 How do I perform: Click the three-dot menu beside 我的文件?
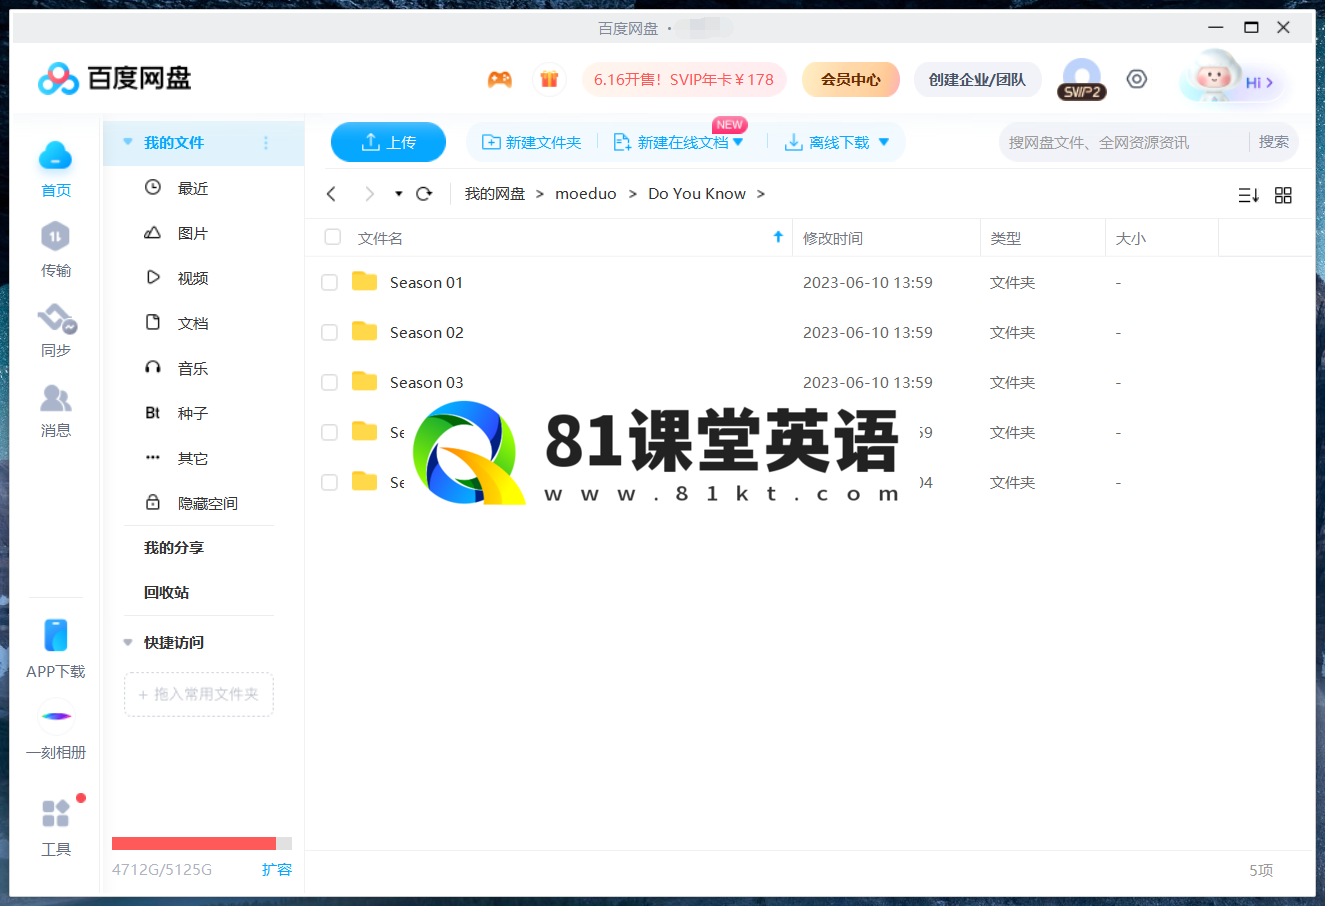click(266, 143)
